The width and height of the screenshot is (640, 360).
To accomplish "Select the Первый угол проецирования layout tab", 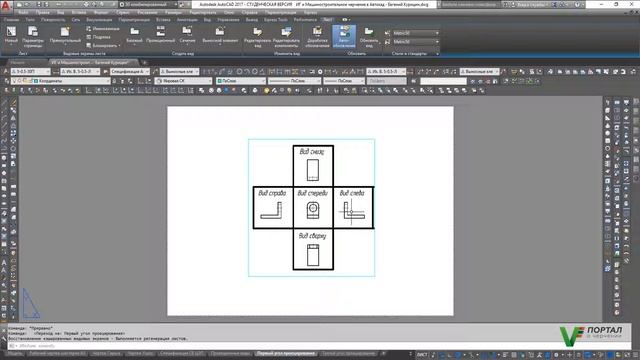I will coord(286,353).
